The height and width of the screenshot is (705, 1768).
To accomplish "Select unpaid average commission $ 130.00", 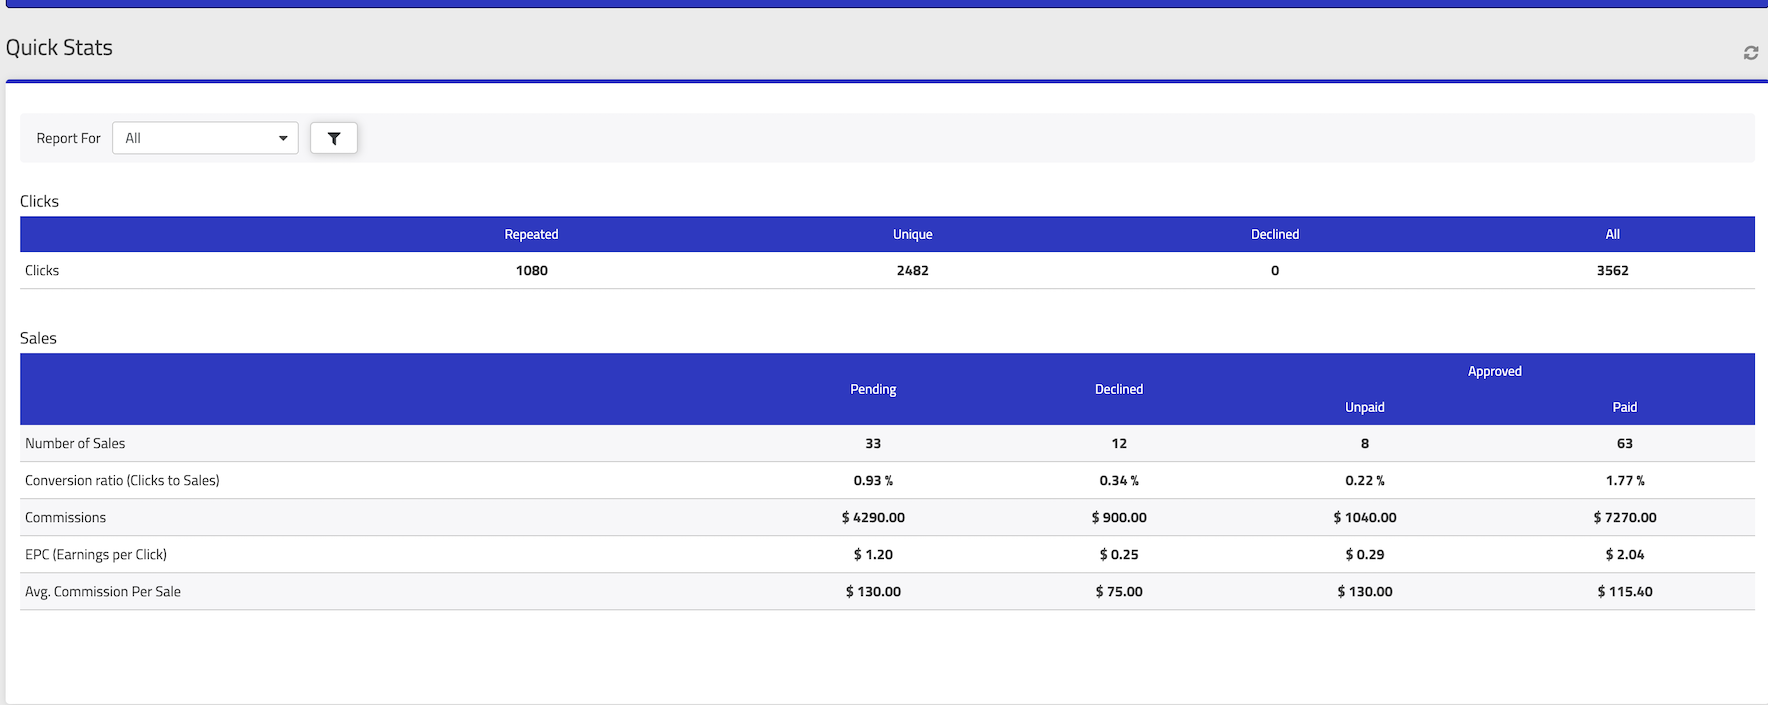I will click(1364, 591).
